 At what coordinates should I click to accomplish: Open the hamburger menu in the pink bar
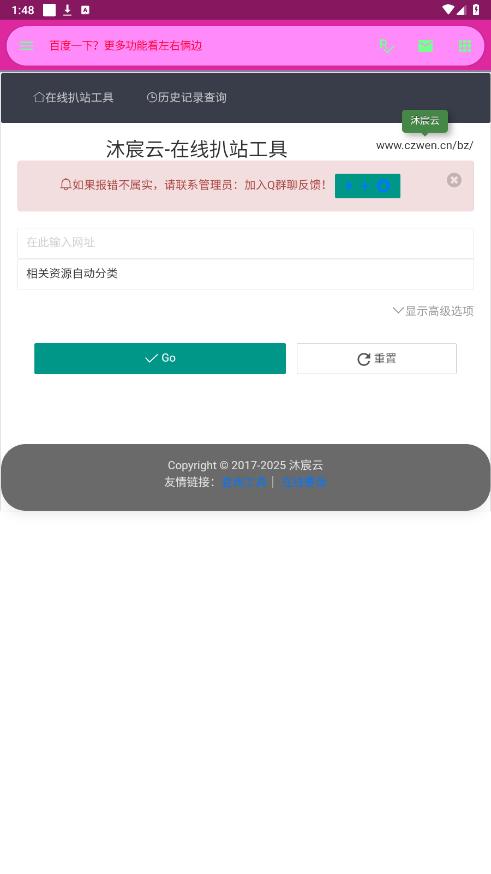(26, 46)
